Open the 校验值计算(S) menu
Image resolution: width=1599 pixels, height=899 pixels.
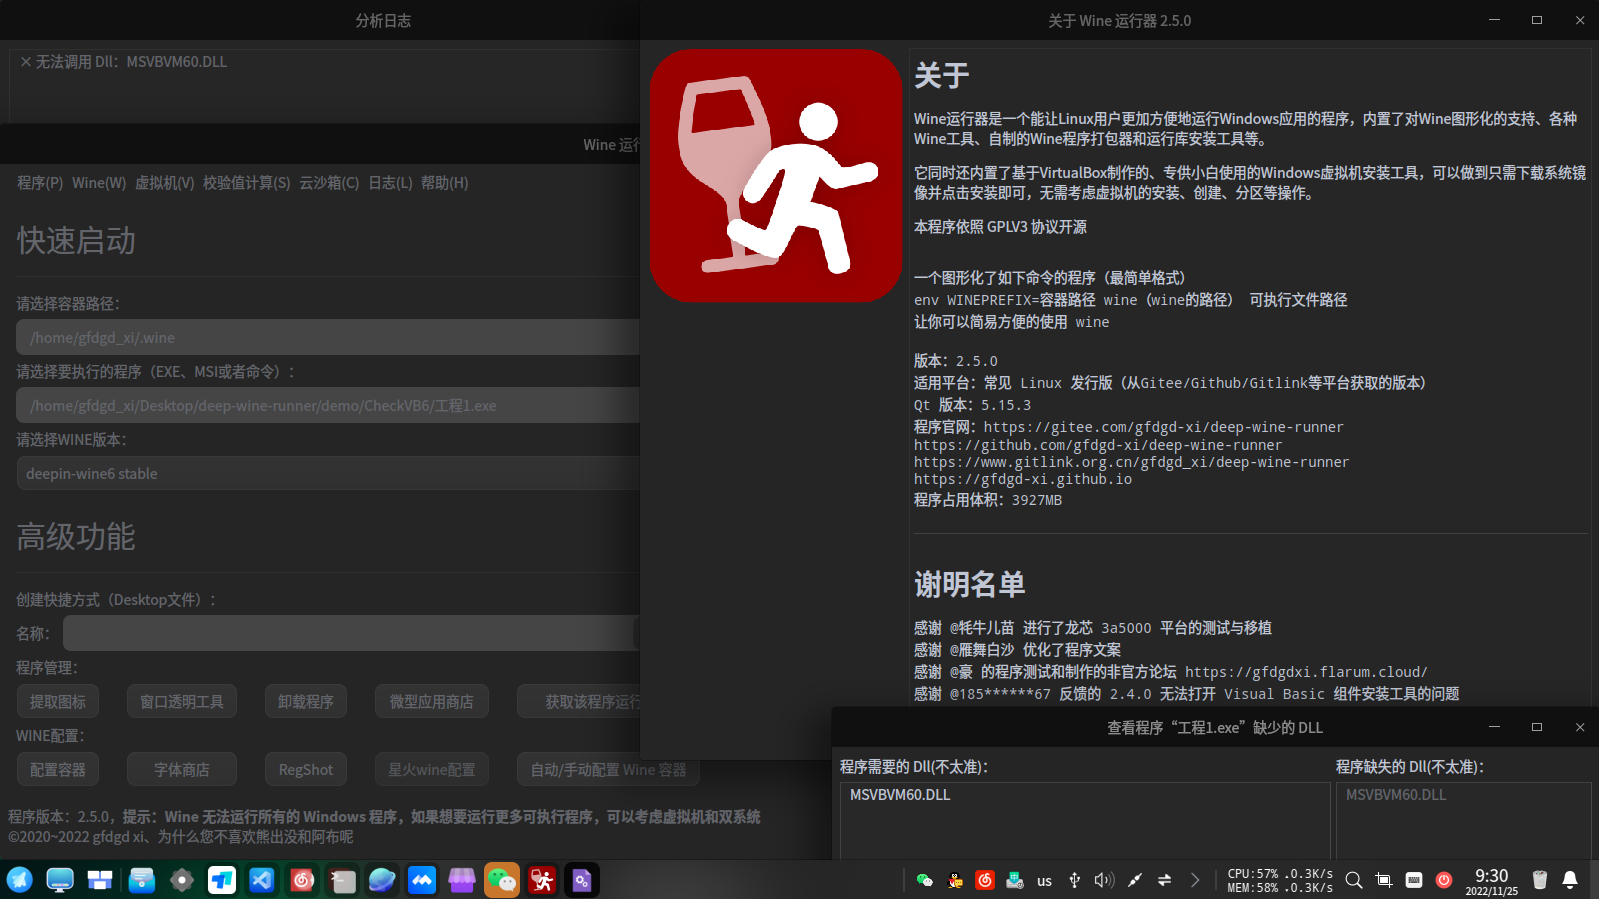click(247, 183)
